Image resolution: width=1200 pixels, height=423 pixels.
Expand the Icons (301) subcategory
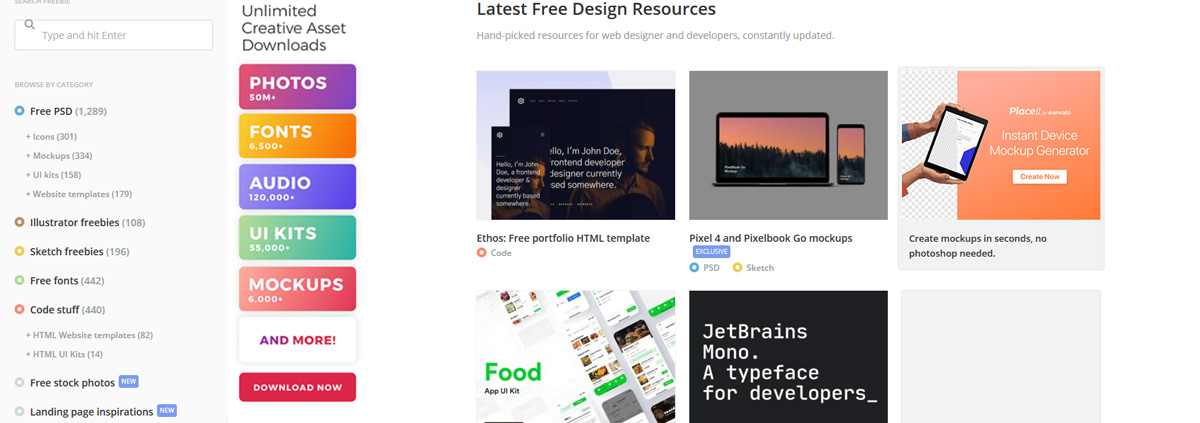51,137
